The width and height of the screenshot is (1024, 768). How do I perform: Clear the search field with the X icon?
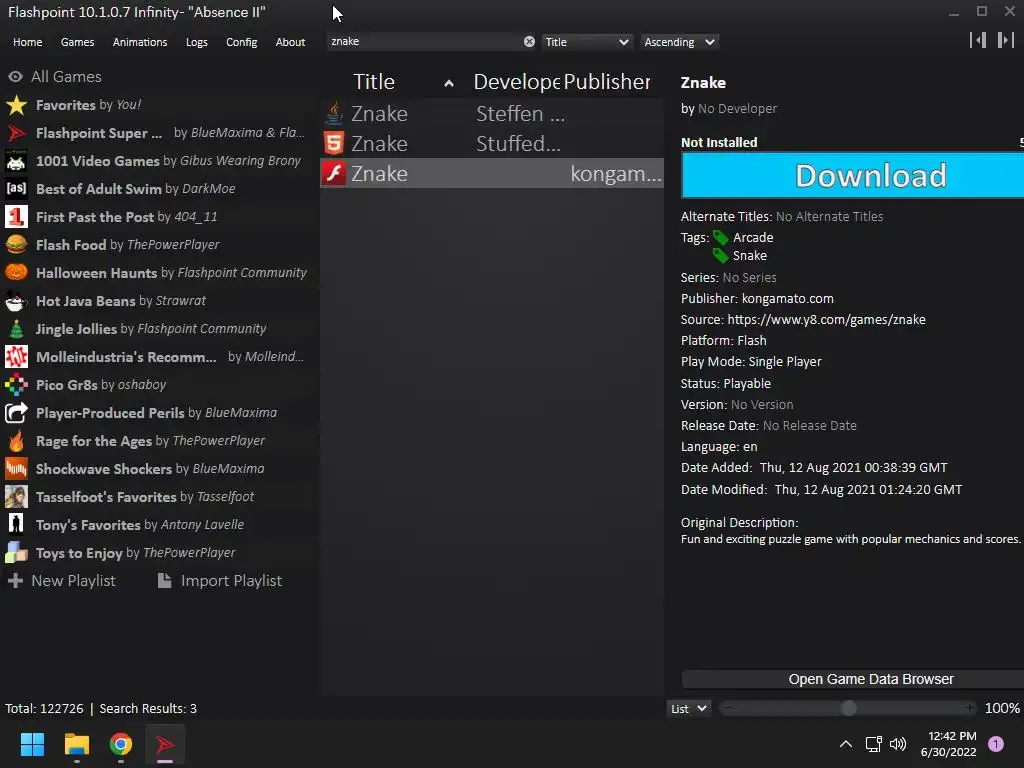529,42
